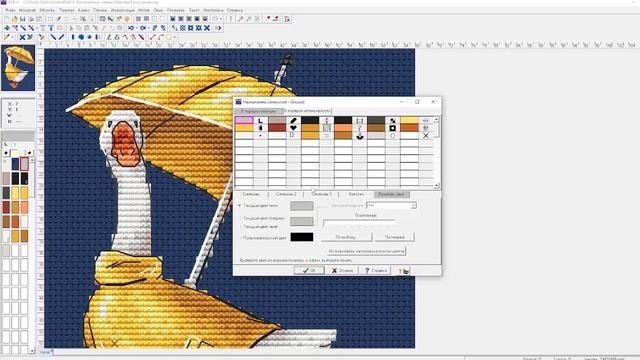Viewport: 640px width, 360px height.
Task: Select the heart symbol cell in symbol grid
Action: 293,128
